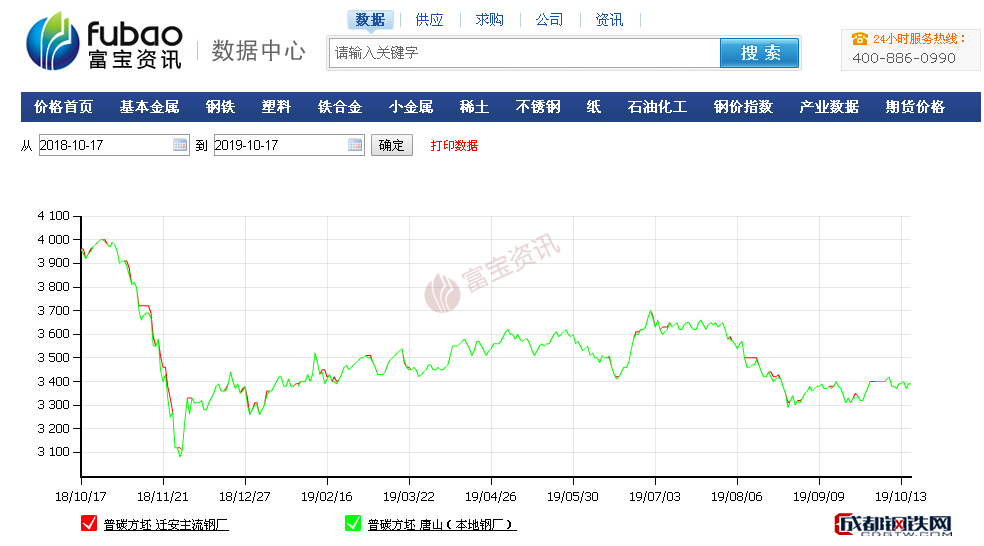
Task: Click the Fubao logo icon
Action: click(x=54, y=42)
